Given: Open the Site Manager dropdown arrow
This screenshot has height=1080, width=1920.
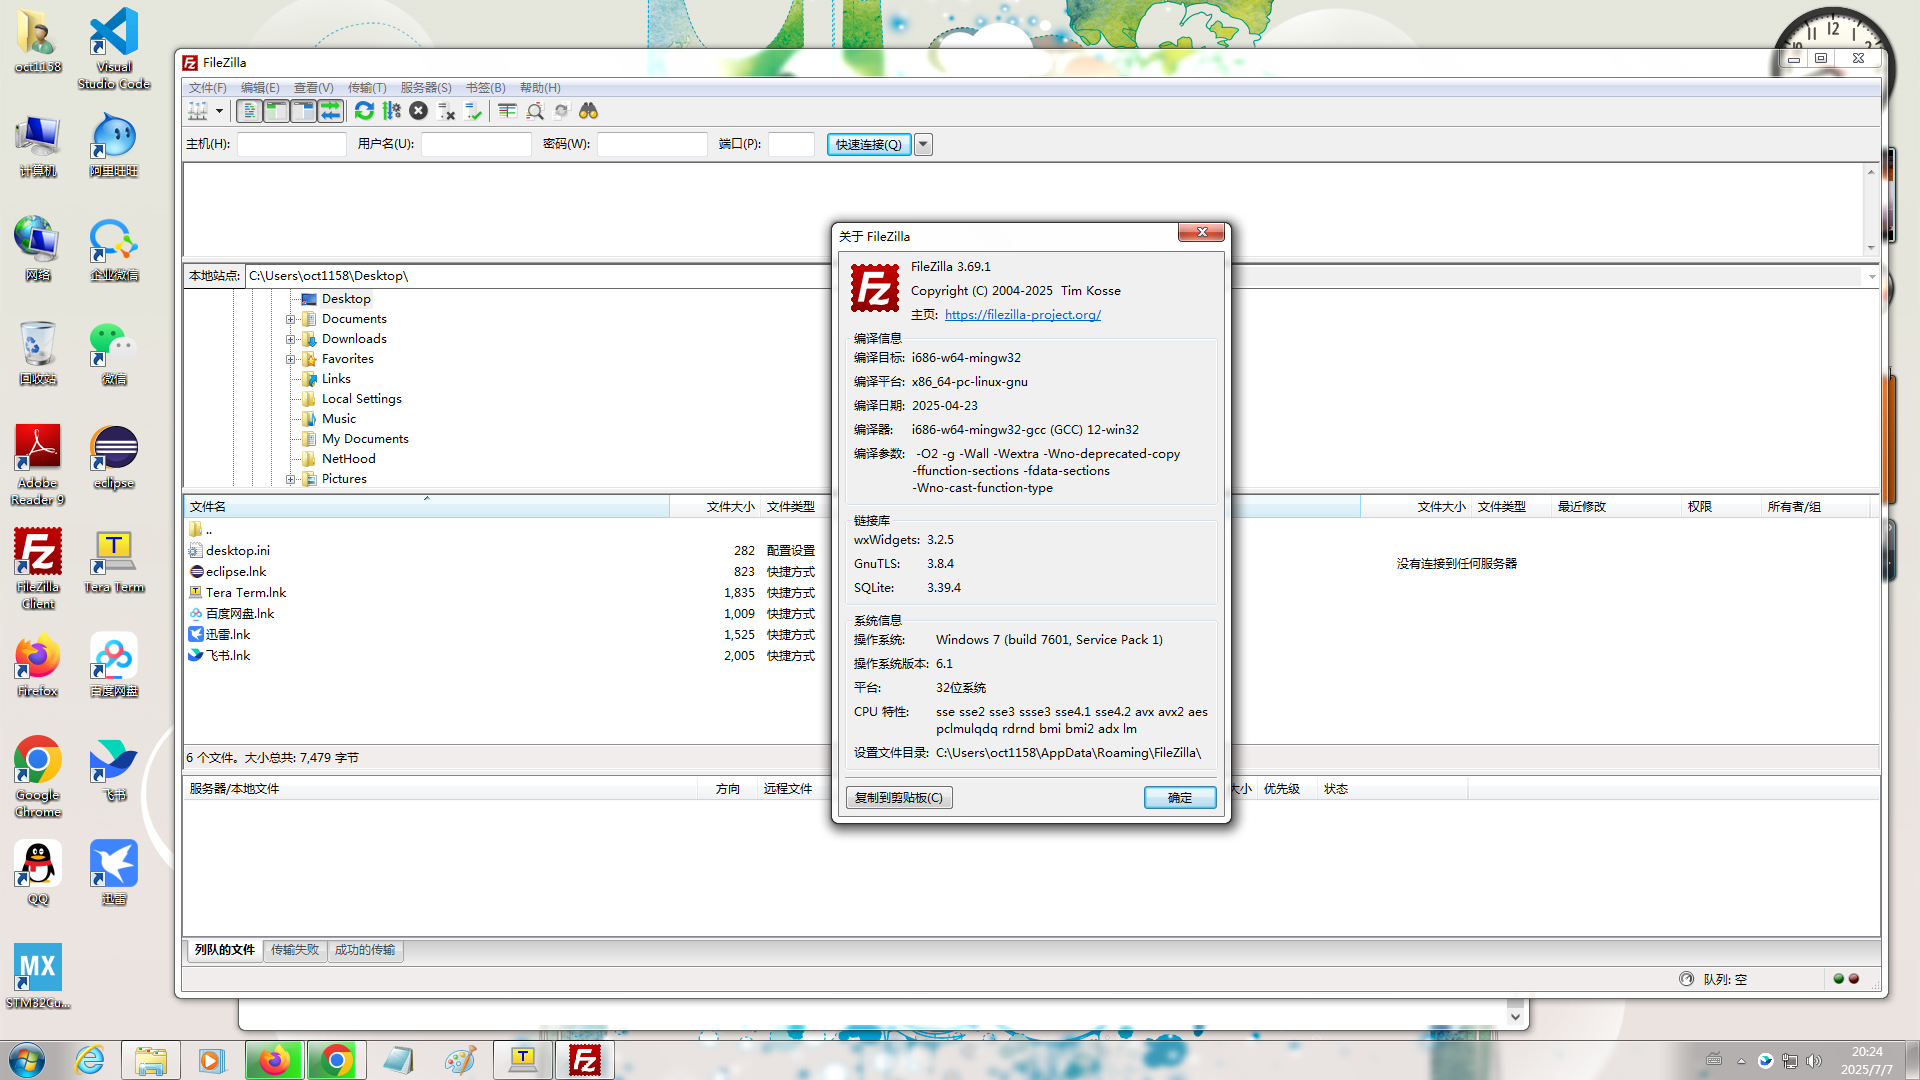Looking at the screenshot, I should 219,111.
